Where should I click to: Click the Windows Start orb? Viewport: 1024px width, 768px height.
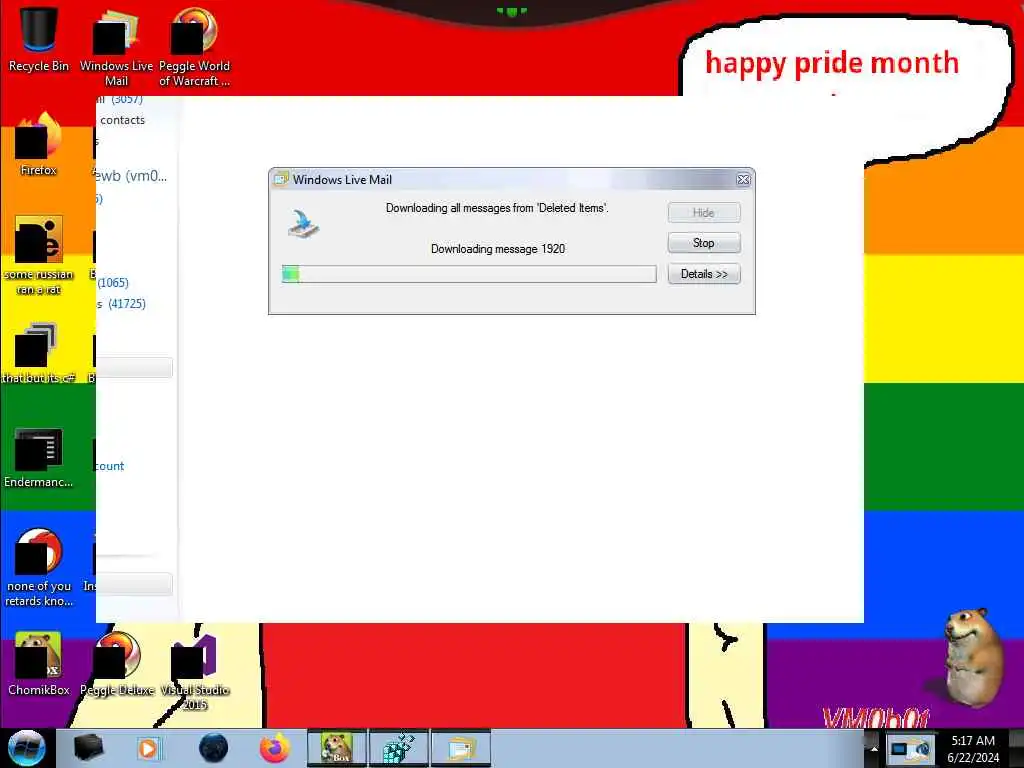[26, 748]
